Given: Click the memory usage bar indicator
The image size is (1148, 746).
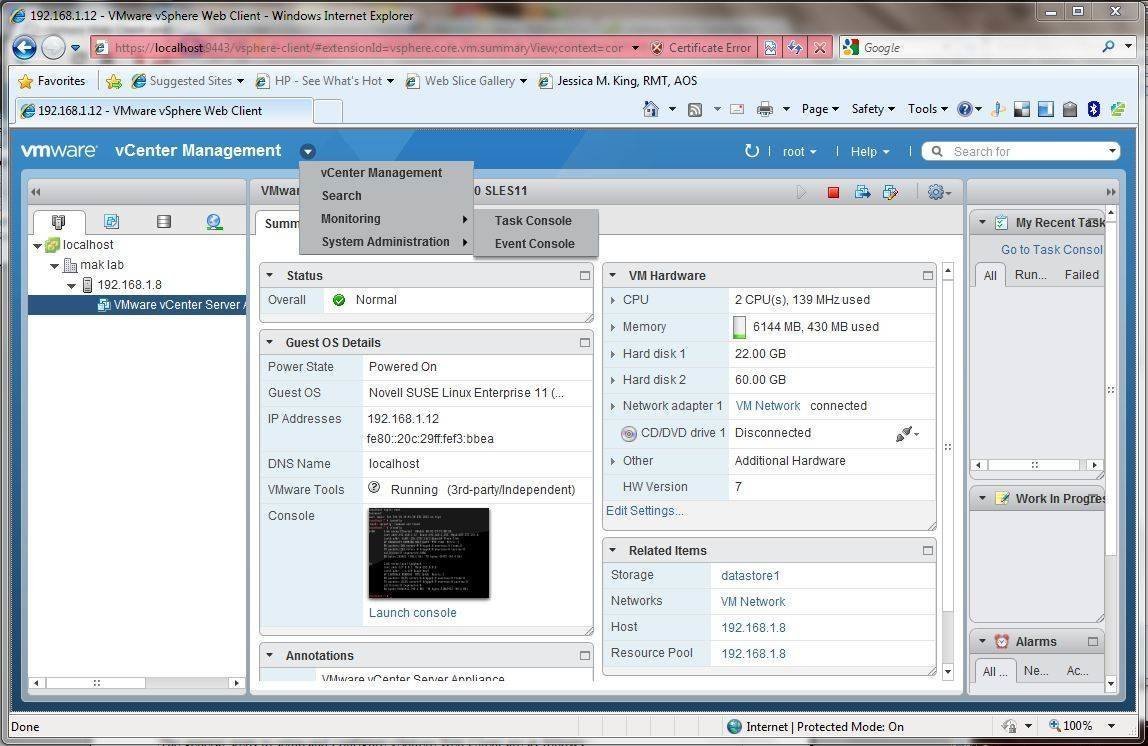Looking at the screenshot, I should [x=739, y=327].
